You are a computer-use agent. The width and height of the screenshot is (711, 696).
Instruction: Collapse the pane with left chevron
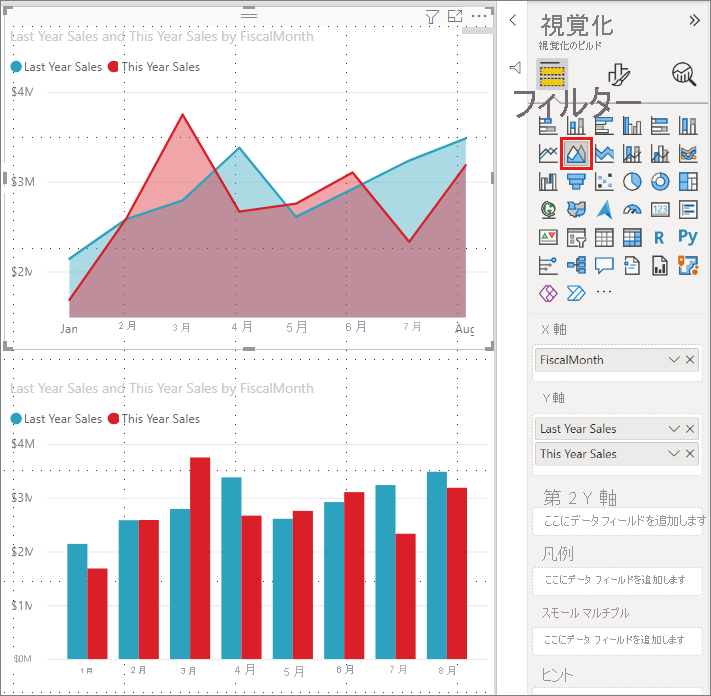[x=513, y=20]
